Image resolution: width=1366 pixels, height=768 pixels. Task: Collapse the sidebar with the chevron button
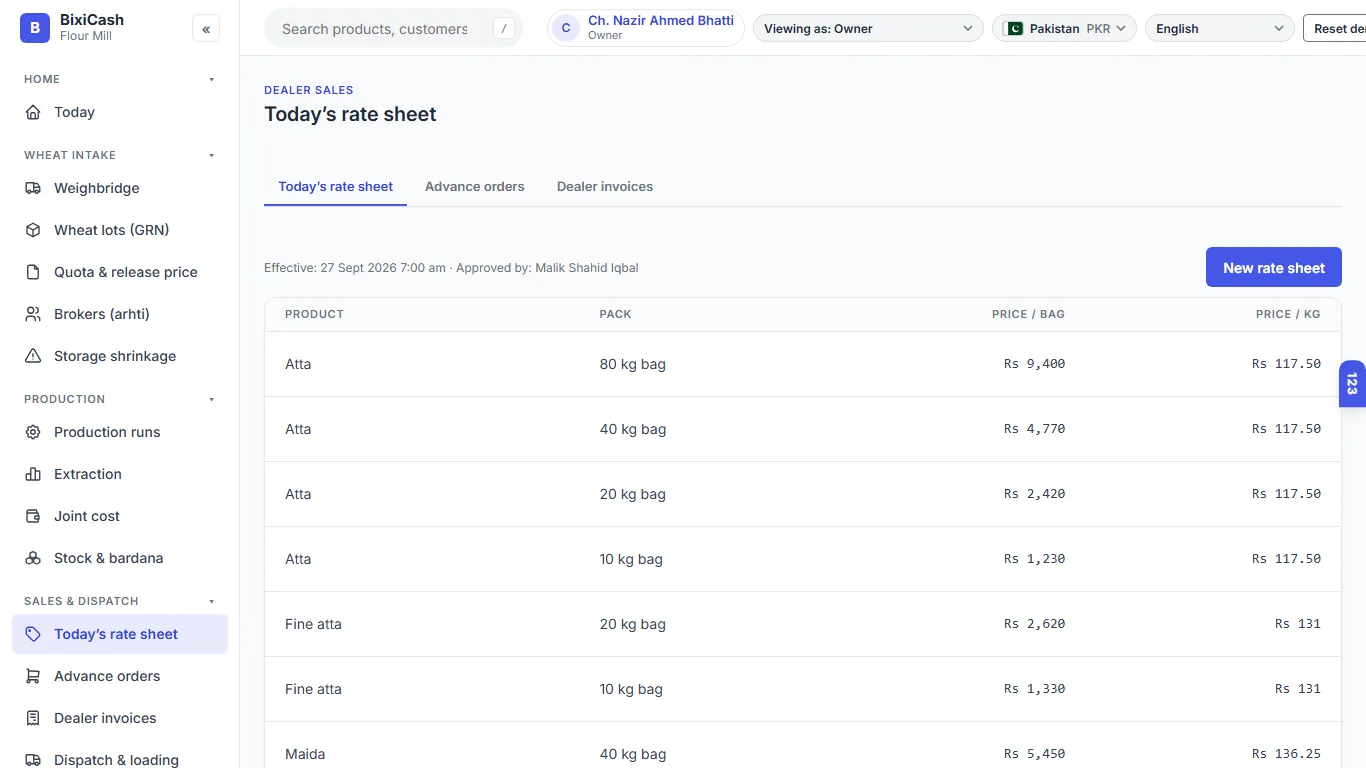click(x=206, y=29)
